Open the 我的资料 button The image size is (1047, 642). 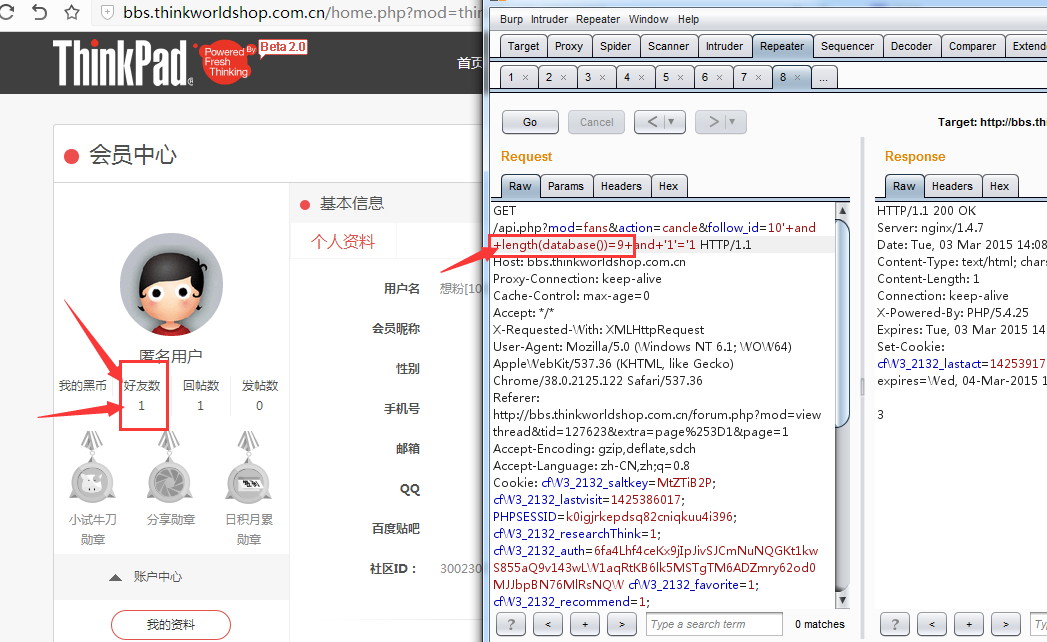(171, 625)
